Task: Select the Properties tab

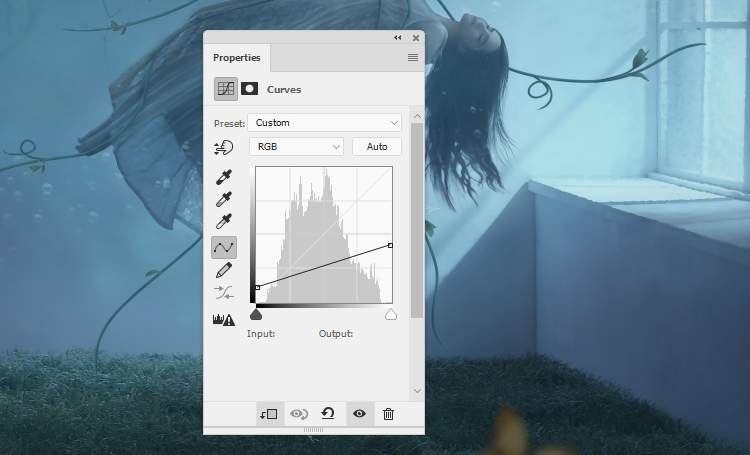Action: click(x=237, y=58)
